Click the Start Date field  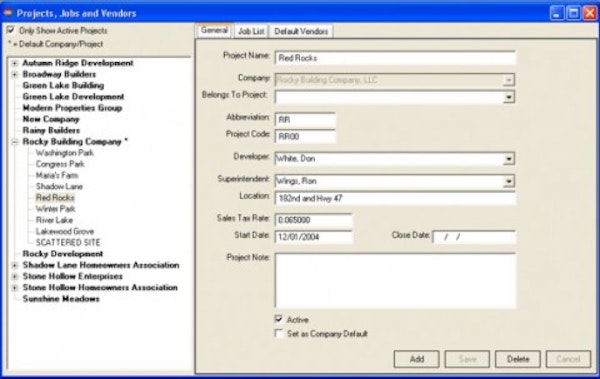pyautogui.click(x=313, y=237)
